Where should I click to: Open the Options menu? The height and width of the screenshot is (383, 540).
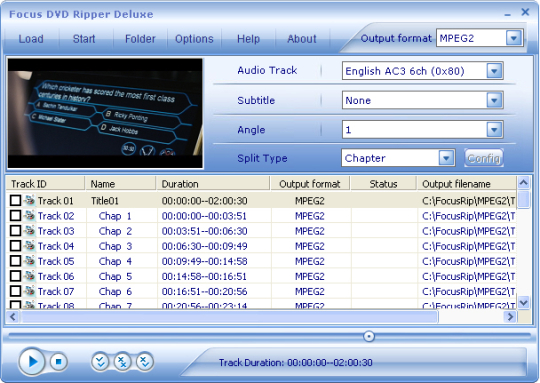coord(194,39)
